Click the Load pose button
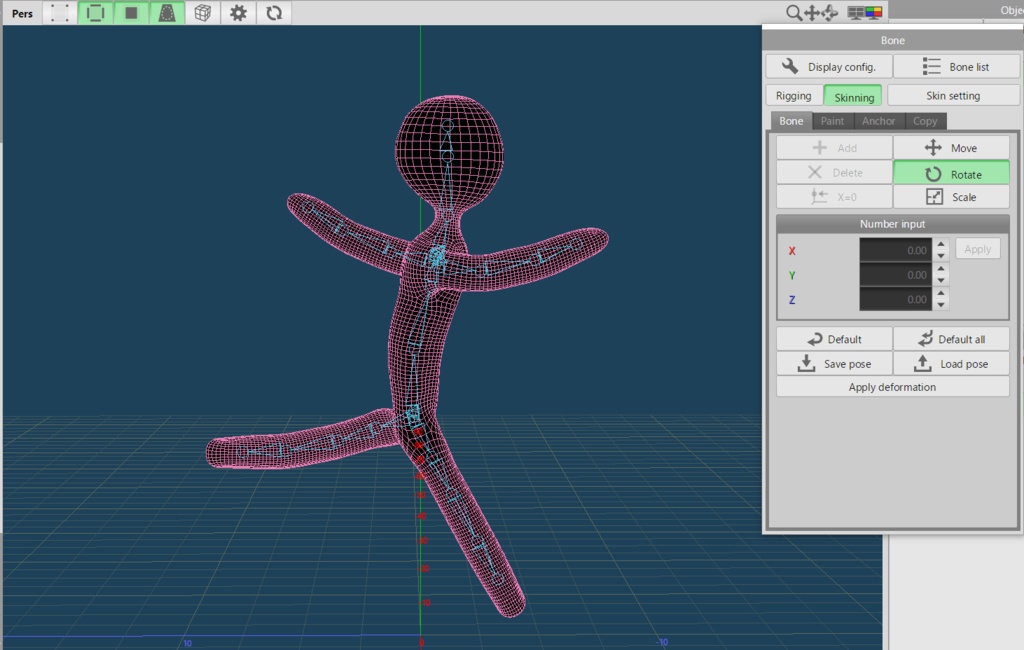The width and height of the screenshot is (1024, 650). click(x=951, y=364)
